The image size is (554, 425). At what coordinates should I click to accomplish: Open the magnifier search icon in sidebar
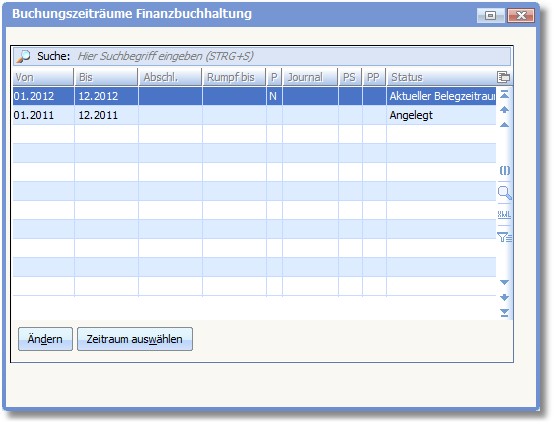click(505, 193)
